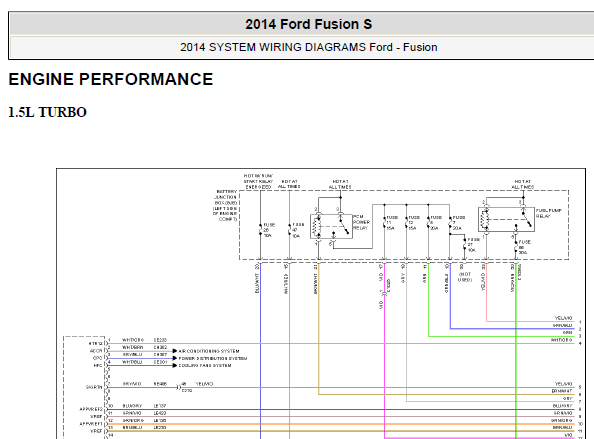Click the Fuse 88 30A label below fuel pump relay
Screen dimensions: 594x439
click(524, 247)
